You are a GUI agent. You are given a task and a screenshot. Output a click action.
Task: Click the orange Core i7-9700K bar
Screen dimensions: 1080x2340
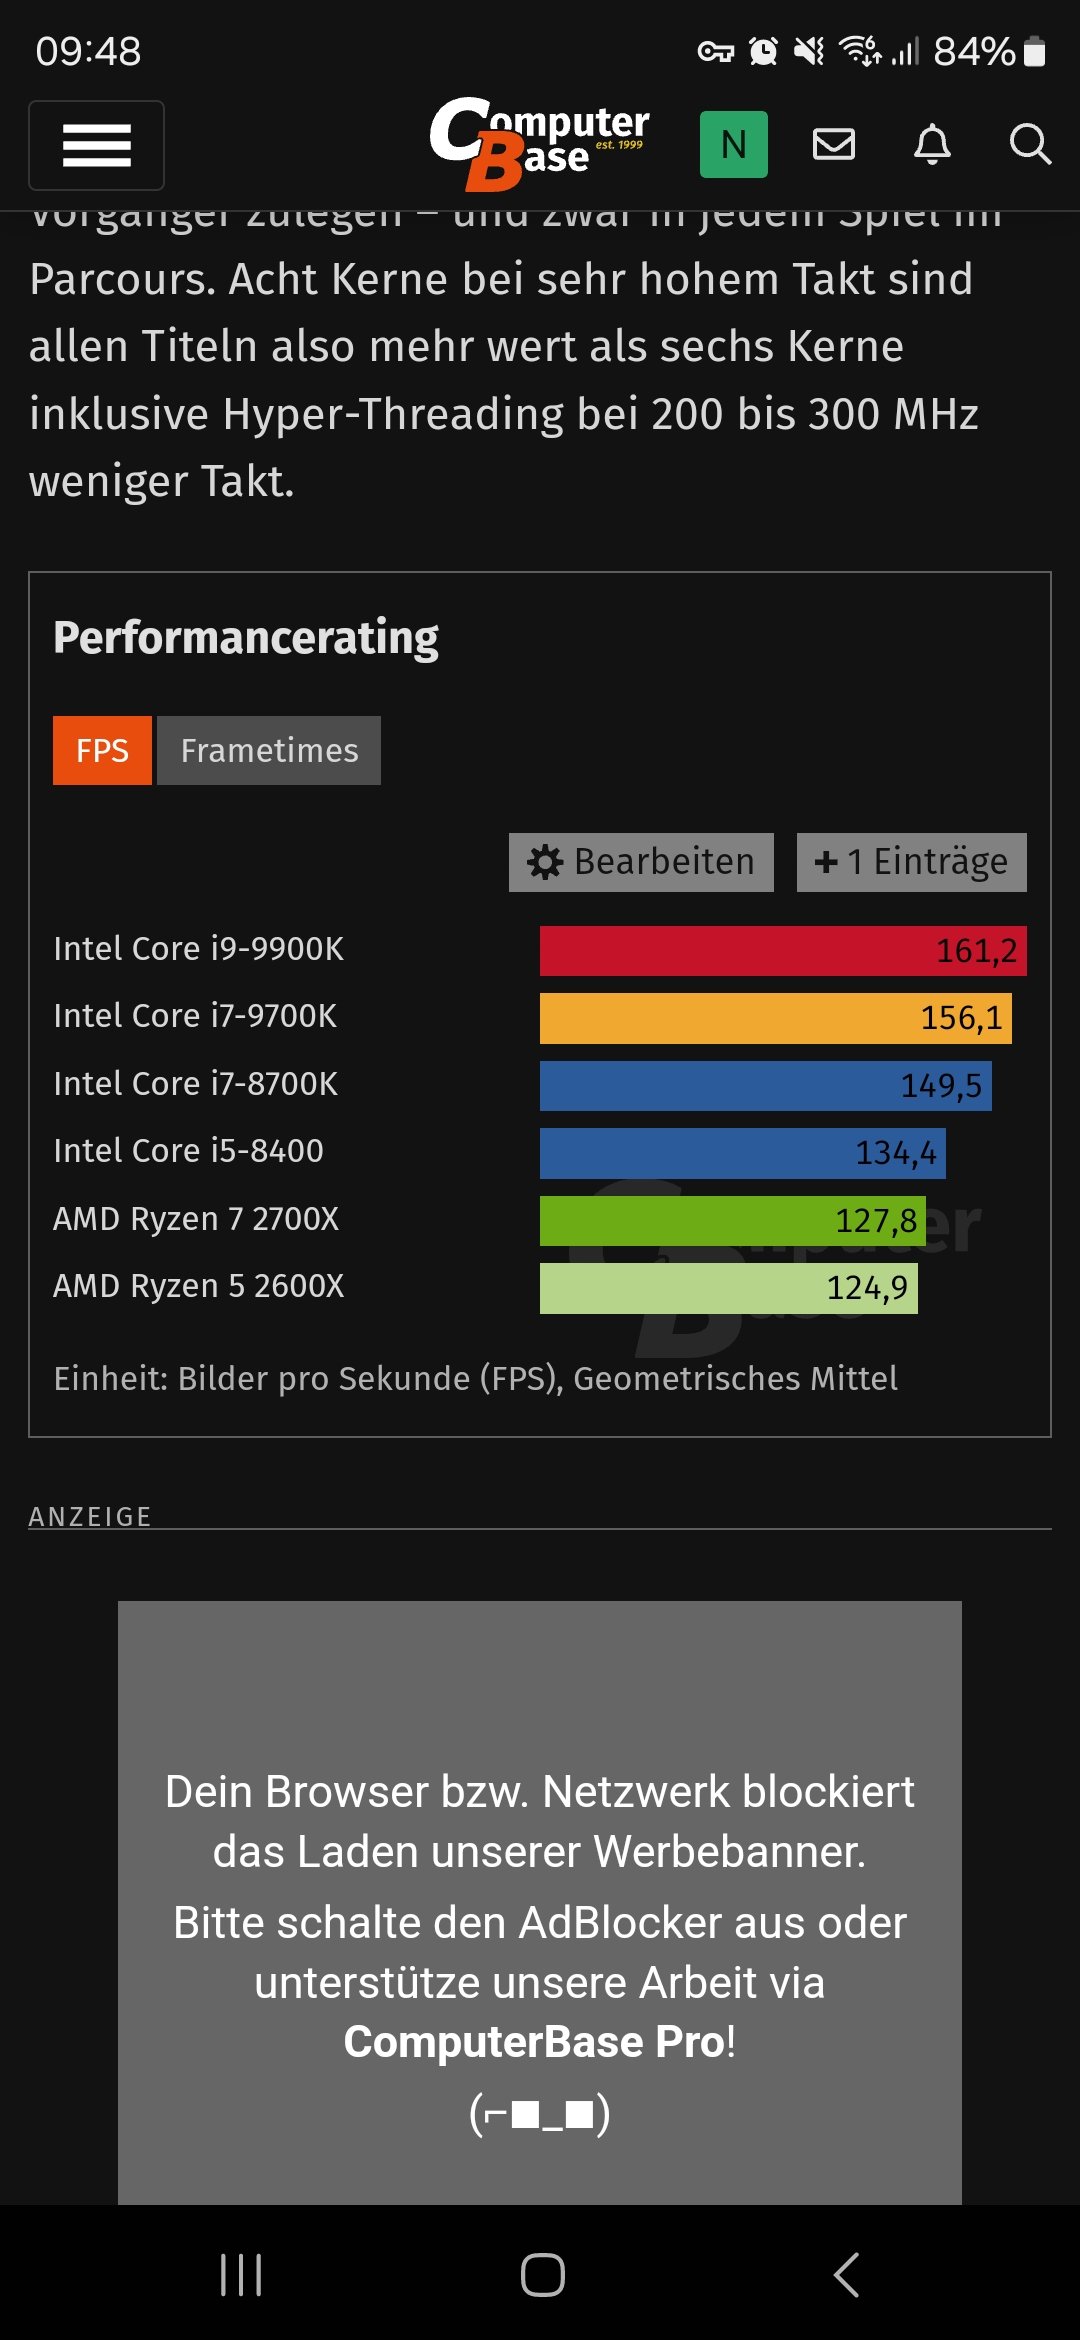[x=775, y=1018]
